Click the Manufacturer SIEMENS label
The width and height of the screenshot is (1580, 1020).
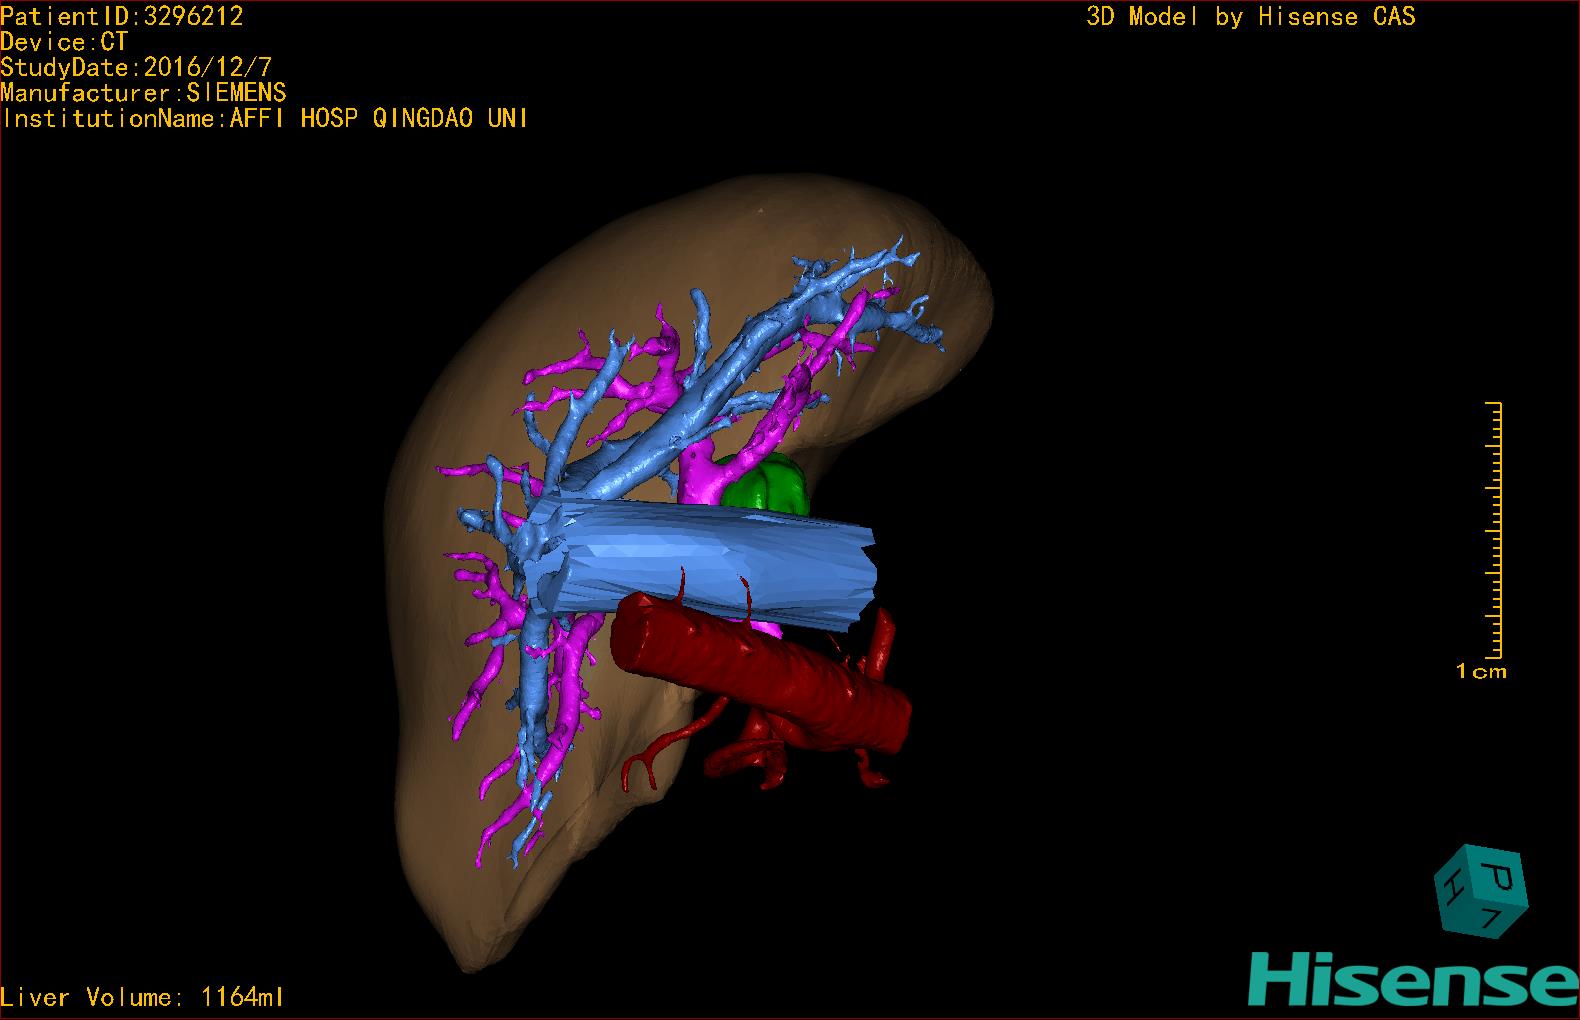coord(143,93)
